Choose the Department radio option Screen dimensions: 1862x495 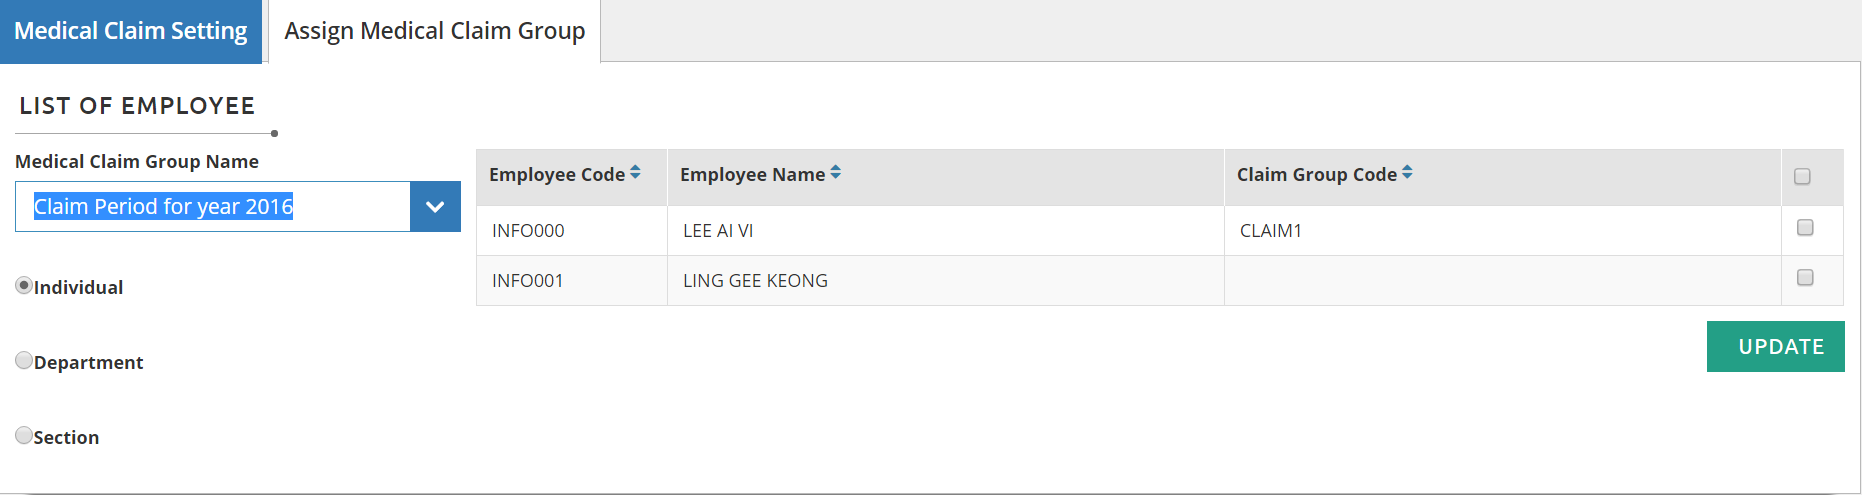[24, 361]
